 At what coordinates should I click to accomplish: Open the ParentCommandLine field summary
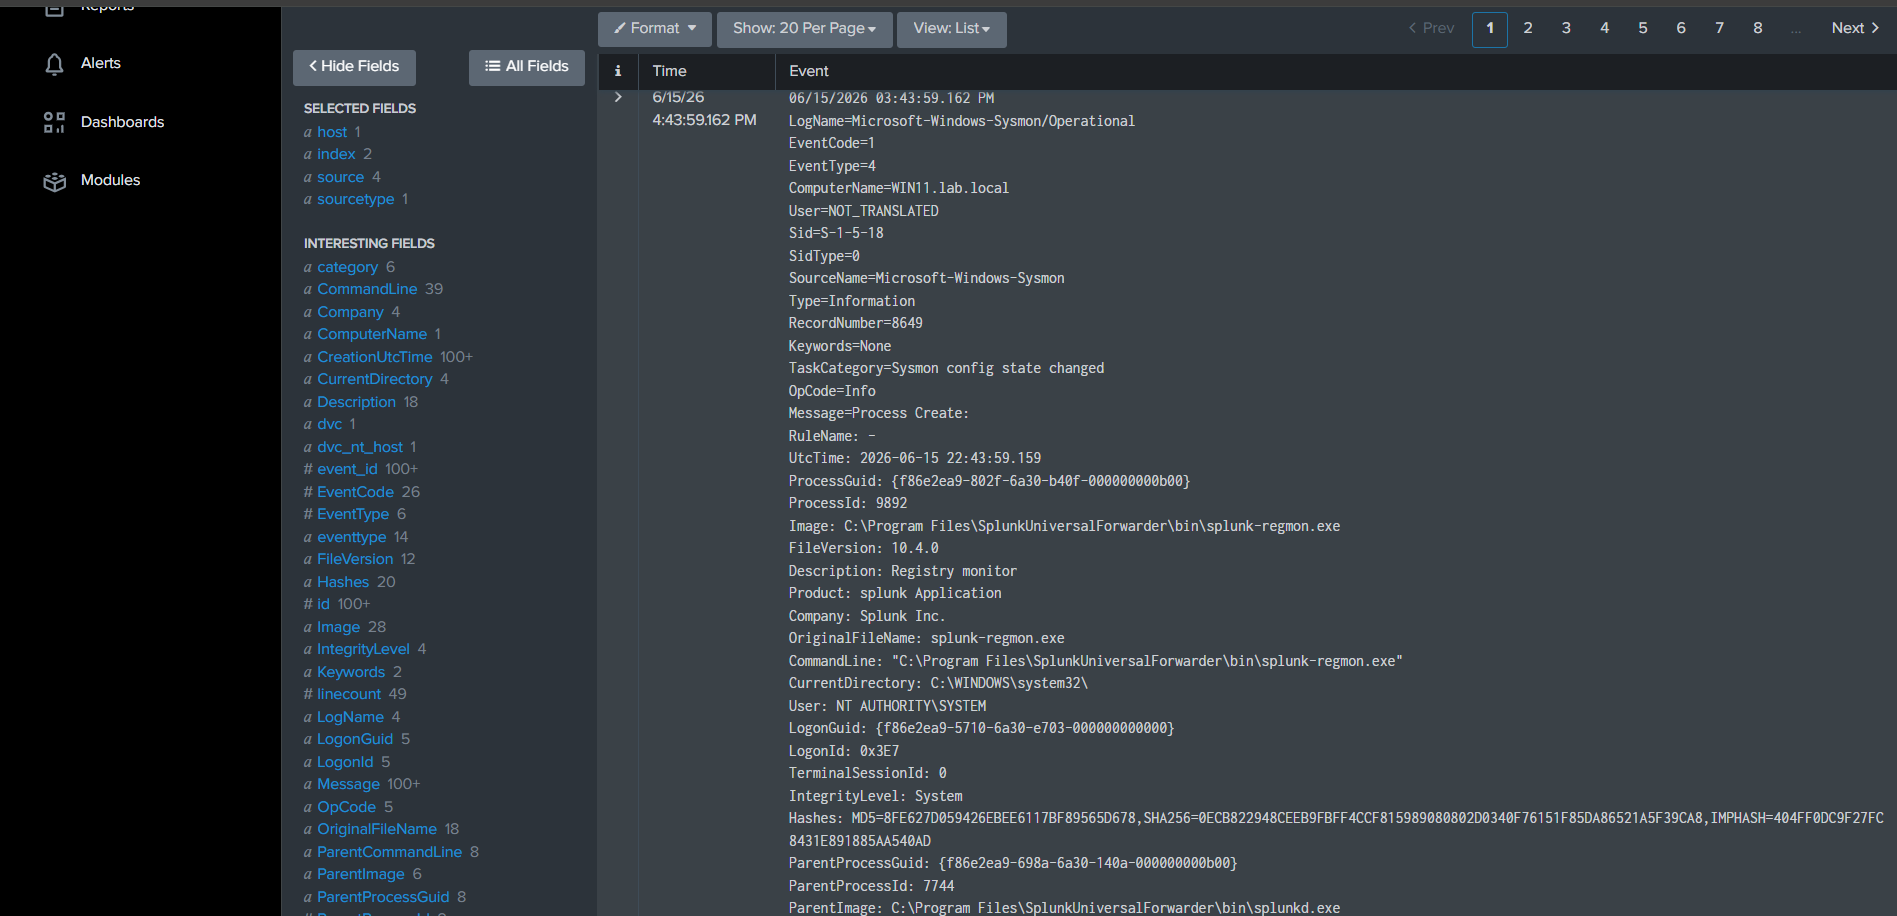pyautogui.click(x=389, y=852)
